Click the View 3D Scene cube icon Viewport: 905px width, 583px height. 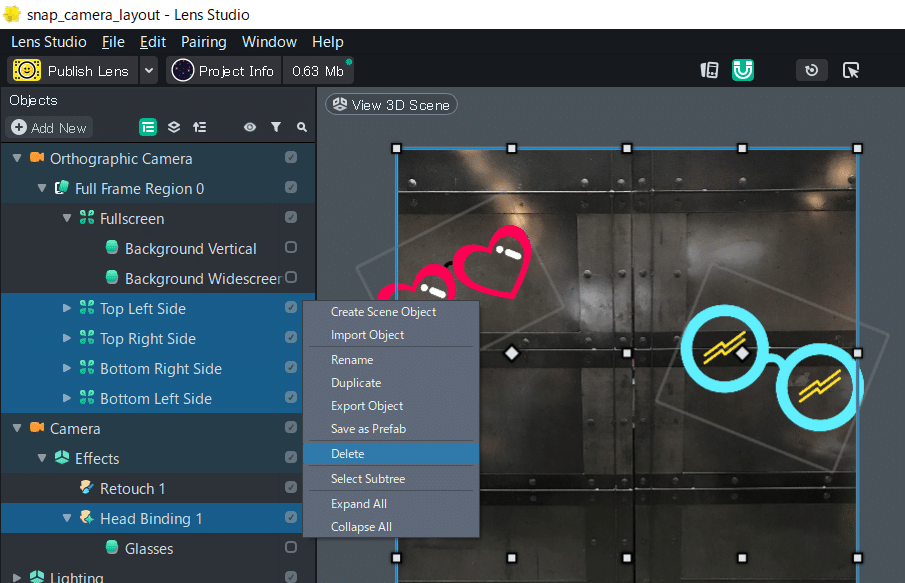click(340, 104)
